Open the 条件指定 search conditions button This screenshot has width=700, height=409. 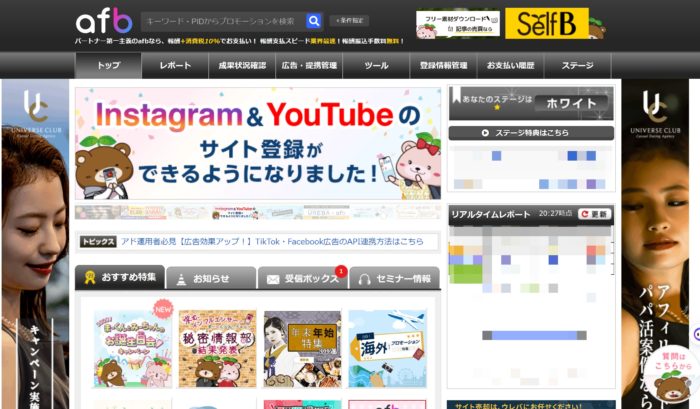[x=349, y=20]
